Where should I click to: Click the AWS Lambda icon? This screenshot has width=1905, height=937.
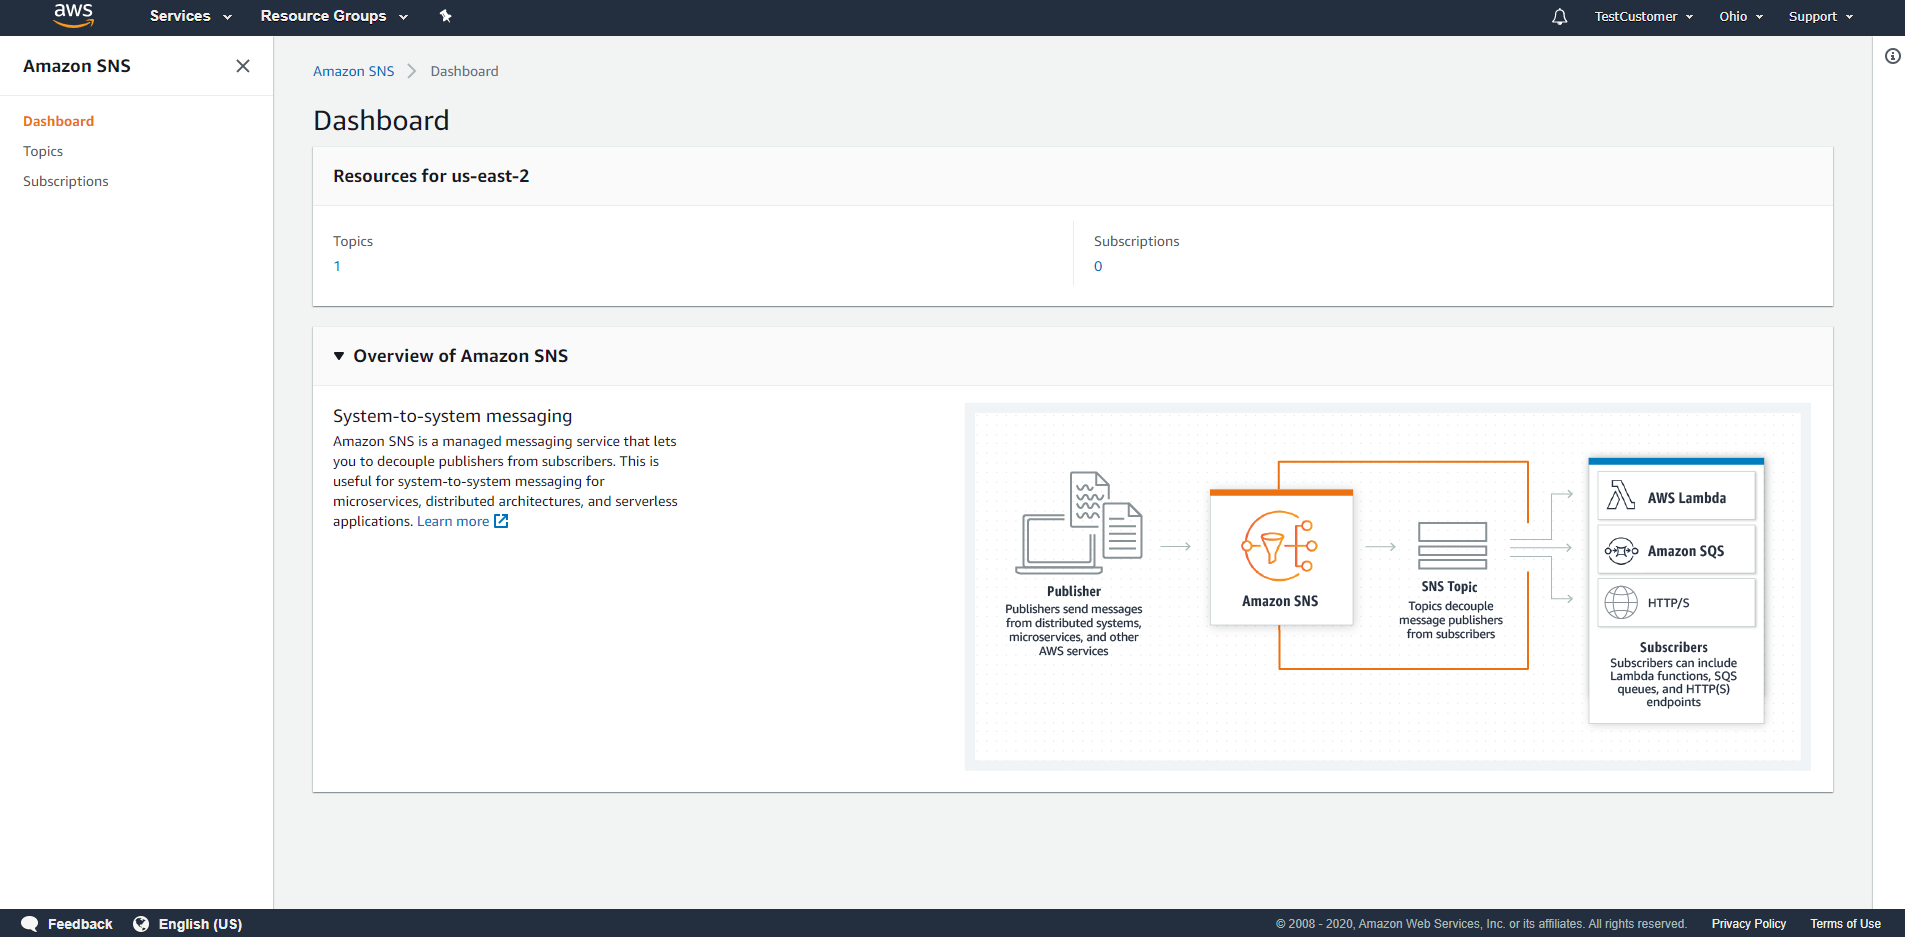pos(1621,495)
